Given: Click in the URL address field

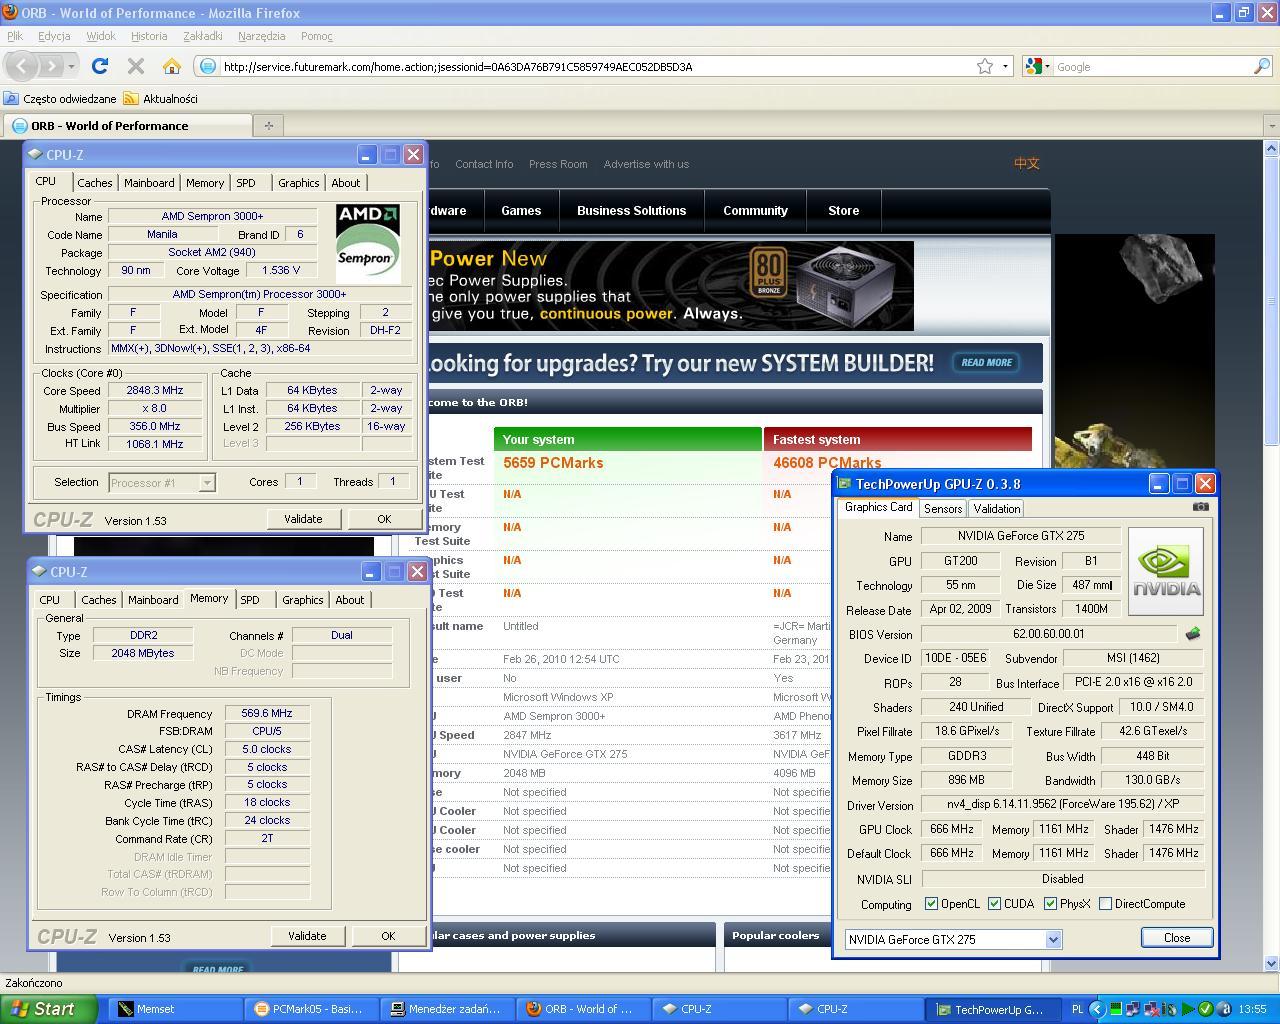Looking at the screenshot, I should [595, 66].
